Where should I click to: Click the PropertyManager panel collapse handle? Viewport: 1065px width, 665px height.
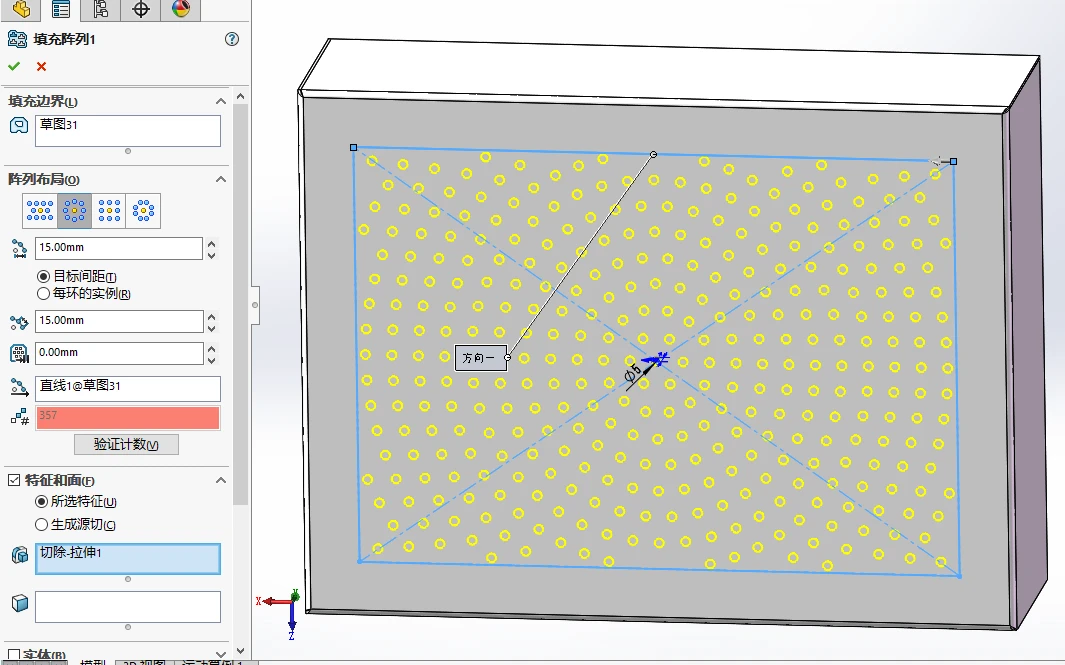[x=255, y=305]
